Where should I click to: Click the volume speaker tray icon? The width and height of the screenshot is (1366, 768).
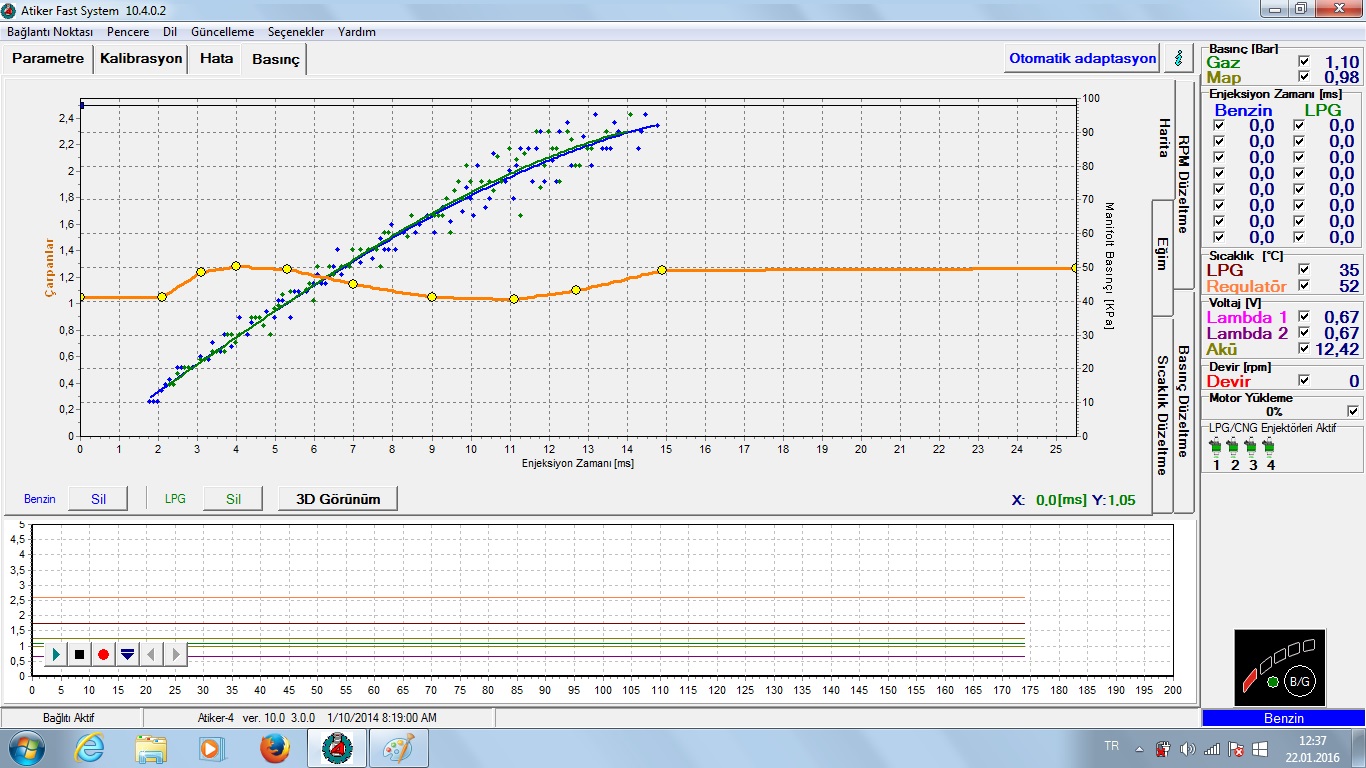[x=1187, y=749]
